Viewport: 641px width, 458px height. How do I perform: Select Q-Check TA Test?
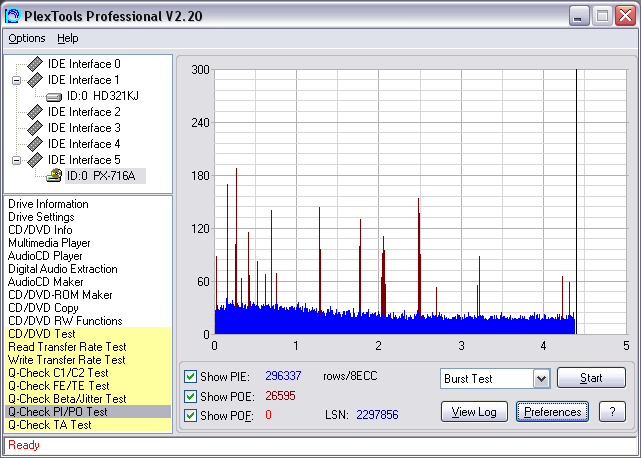pos(88,425)
